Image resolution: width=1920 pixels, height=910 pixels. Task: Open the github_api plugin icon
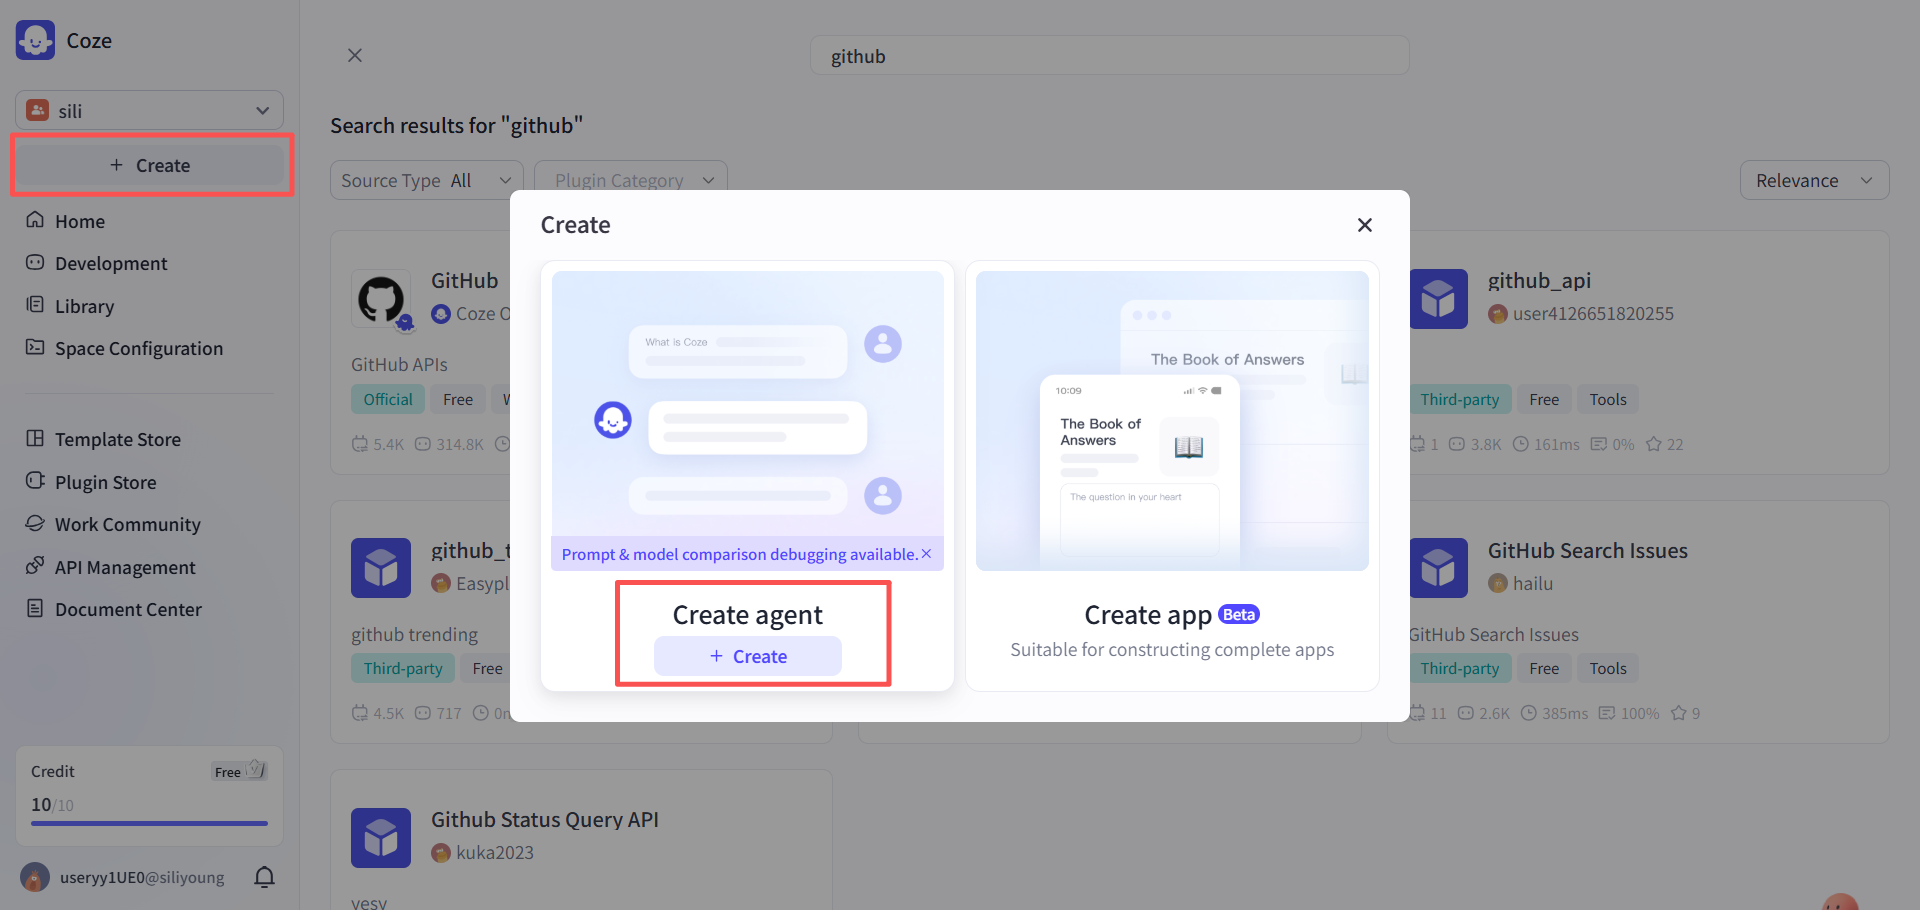(1438, 299)
